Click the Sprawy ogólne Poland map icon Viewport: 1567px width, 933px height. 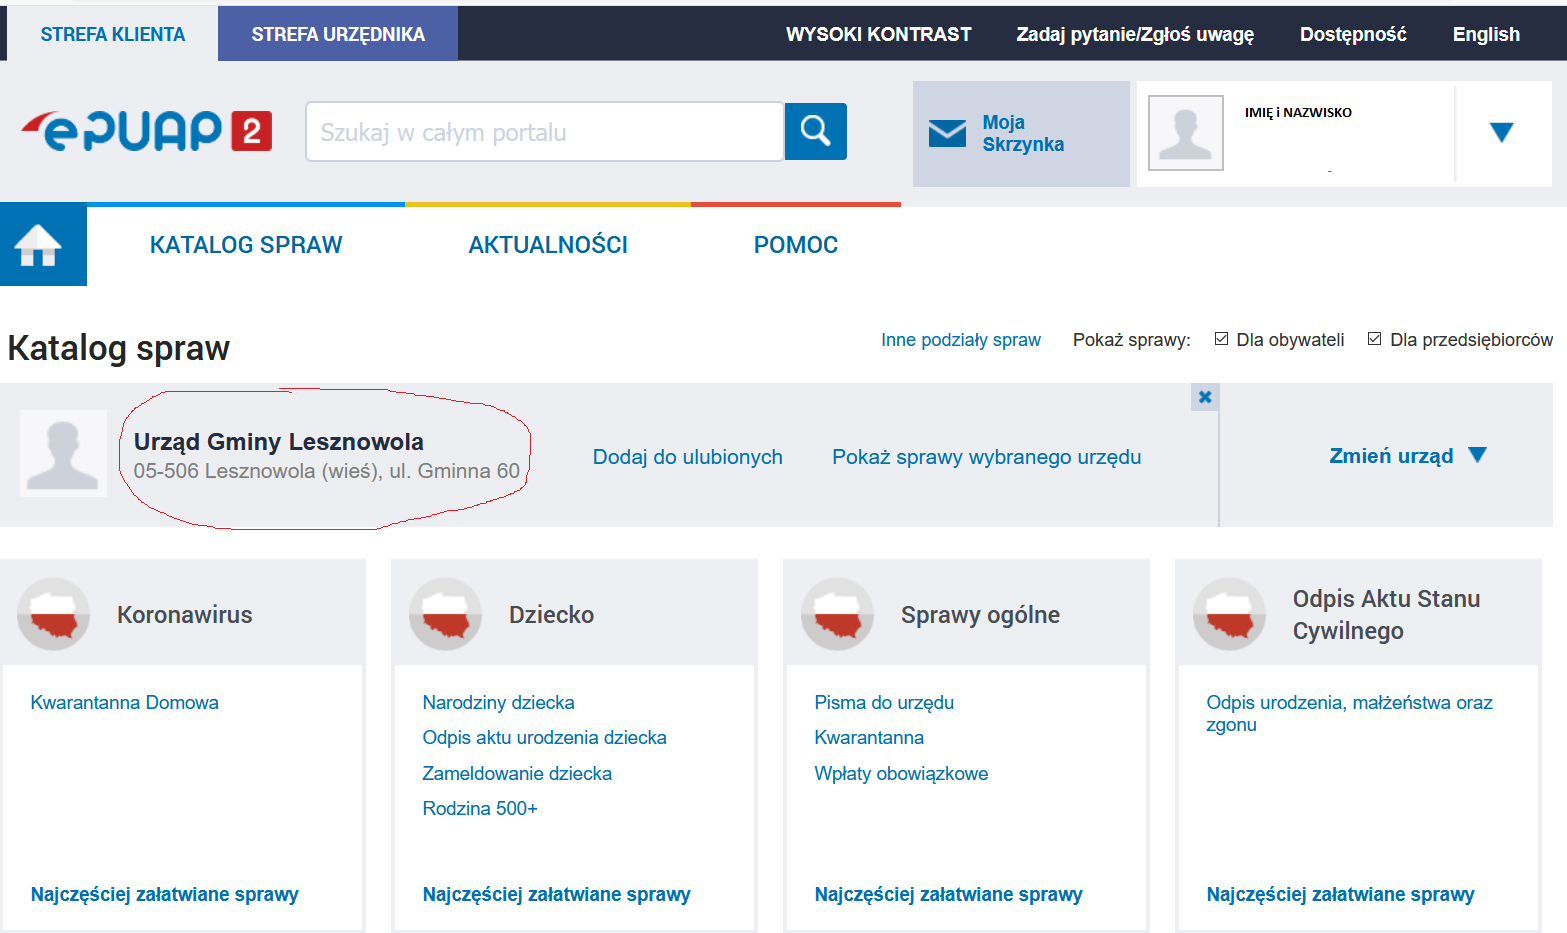[x=838, y=614]
